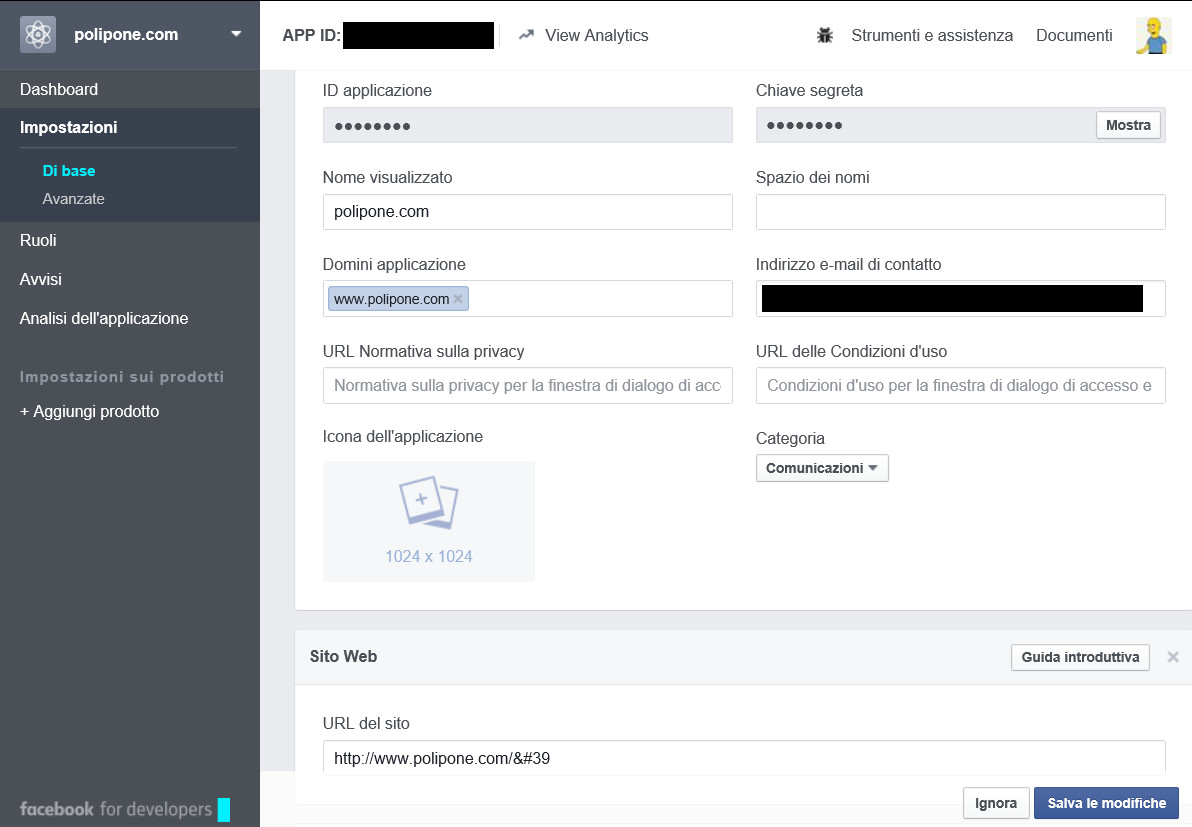Screen dimensions: 1192x827
Task: Open Avanzate settings
Action: click(73, 198)
